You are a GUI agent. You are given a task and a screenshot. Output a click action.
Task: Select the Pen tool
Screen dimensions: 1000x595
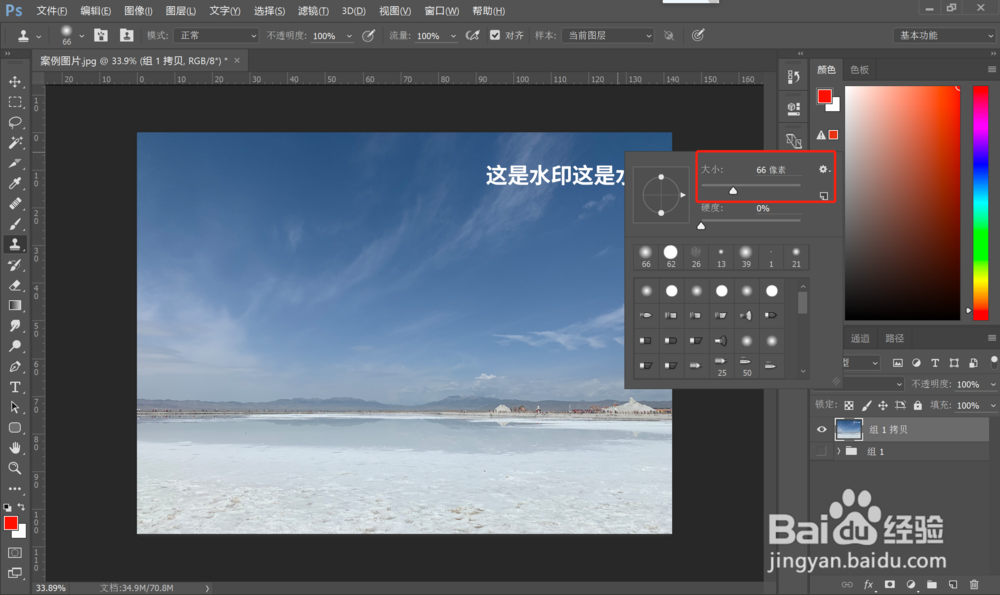tap(15, 367)
